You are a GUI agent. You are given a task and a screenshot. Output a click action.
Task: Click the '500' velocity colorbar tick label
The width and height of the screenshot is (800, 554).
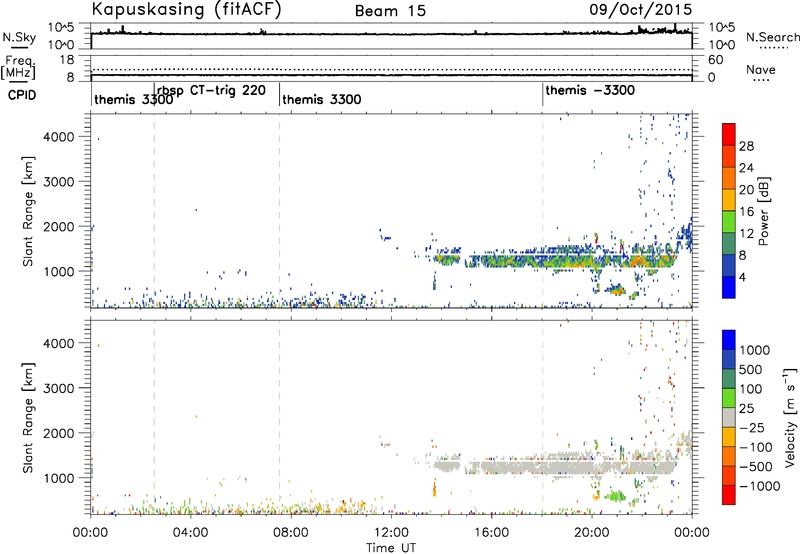click(x=750, y=369)
